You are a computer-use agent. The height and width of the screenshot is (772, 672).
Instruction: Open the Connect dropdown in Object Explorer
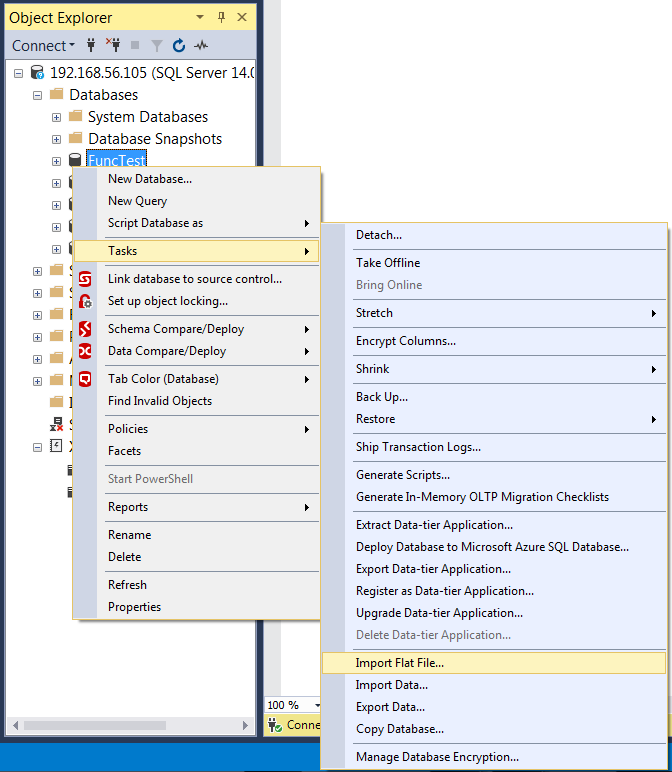(x=43, y=45)
